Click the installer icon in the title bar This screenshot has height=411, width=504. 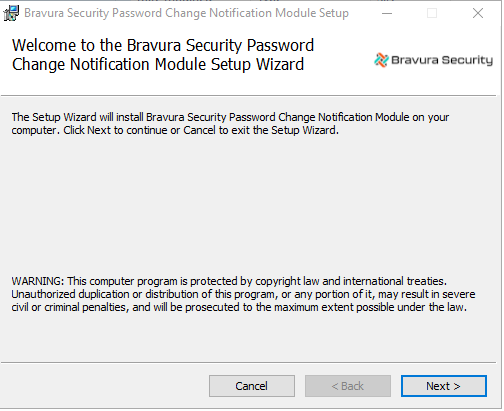11,13
